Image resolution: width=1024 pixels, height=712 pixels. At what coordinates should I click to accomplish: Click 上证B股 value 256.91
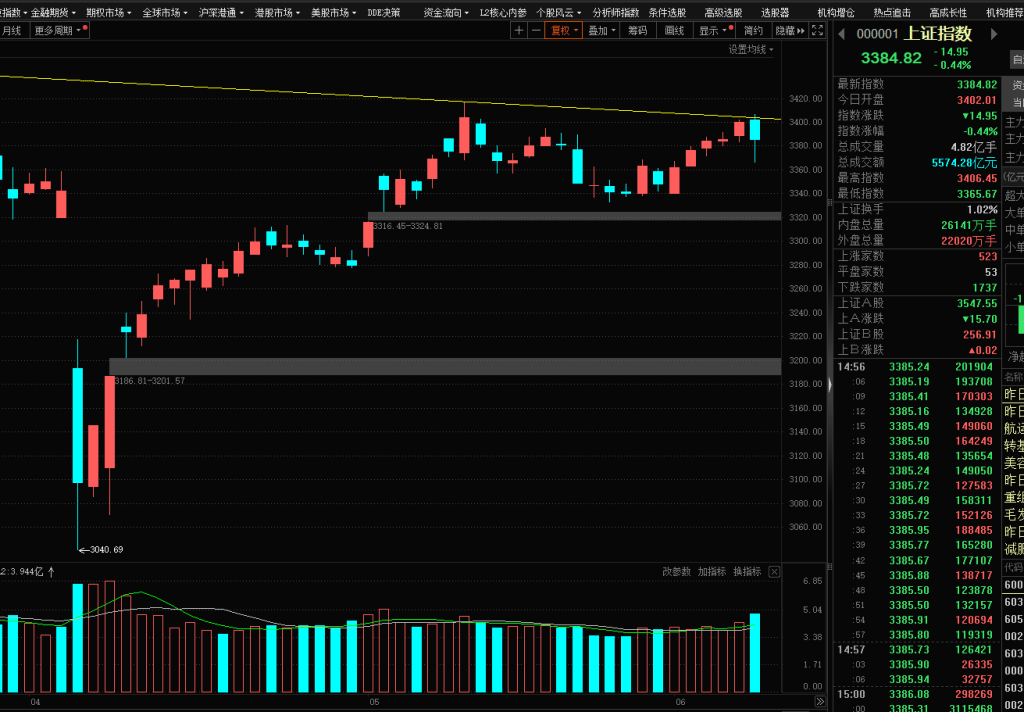(980, 334)
